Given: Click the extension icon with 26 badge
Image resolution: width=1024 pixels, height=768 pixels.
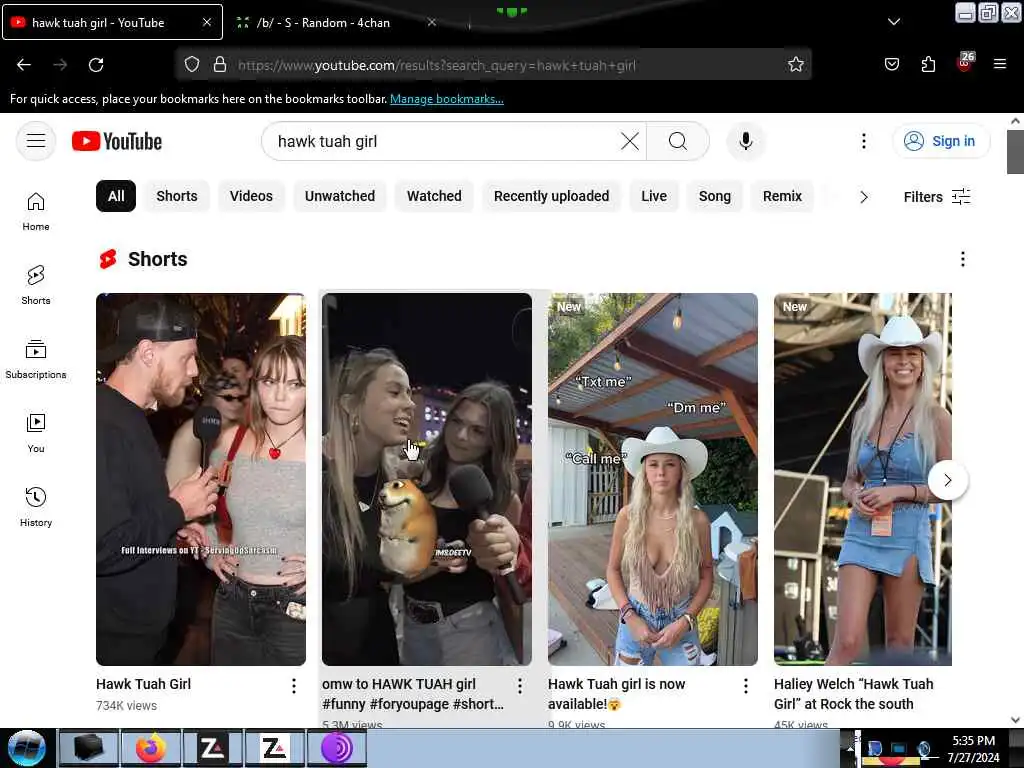Looking at the screenshot, I should point(965,62).
